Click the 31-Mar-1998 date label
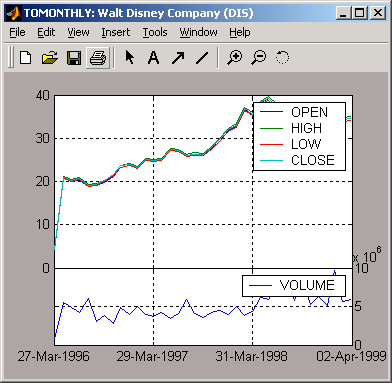 251,356
